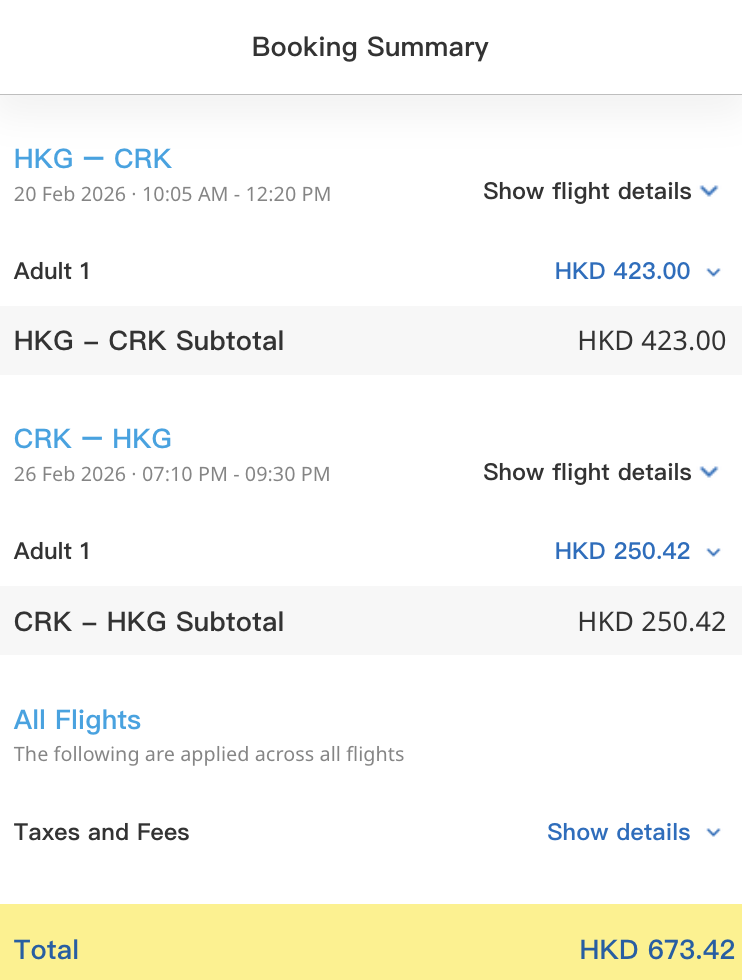The image size is (742, 980).
Task: Click the HKD 250.42 adult fare
Action: 622,551
